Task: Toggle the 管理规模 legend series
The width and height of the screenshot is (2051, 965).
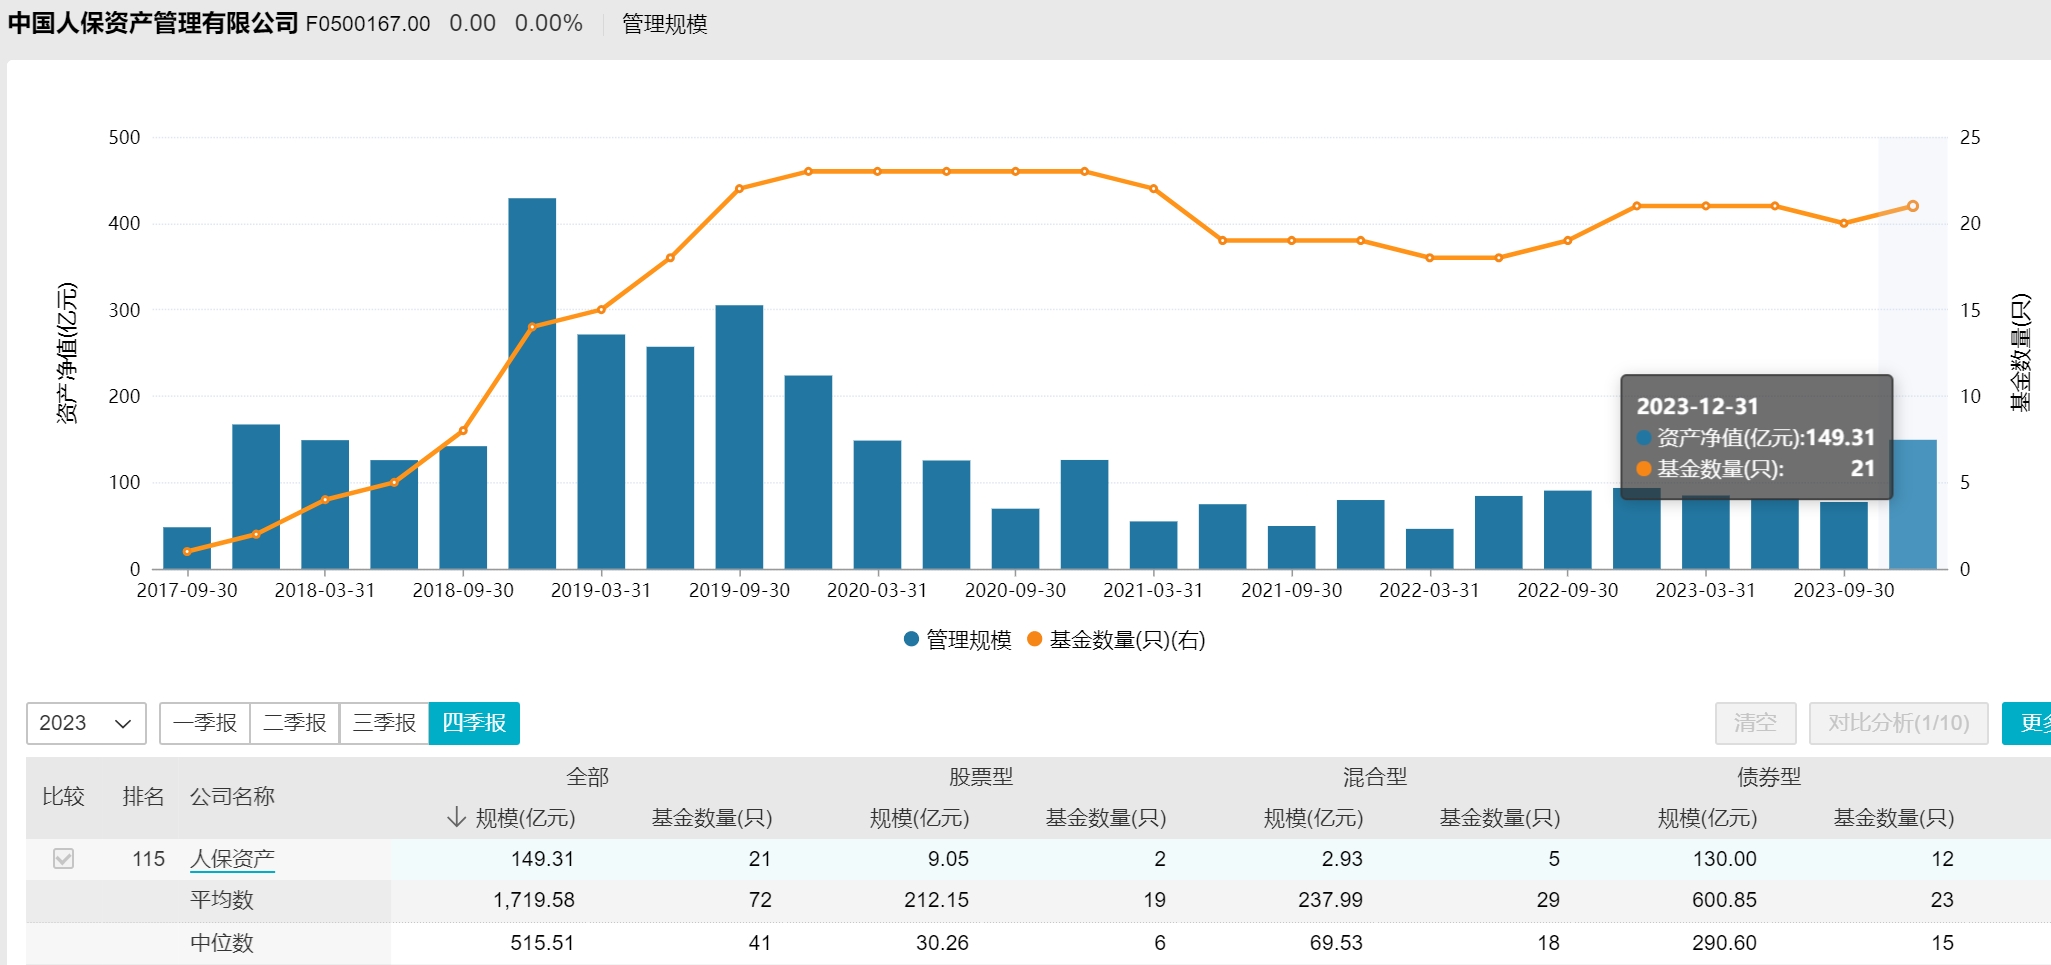Action: (957, 640)
